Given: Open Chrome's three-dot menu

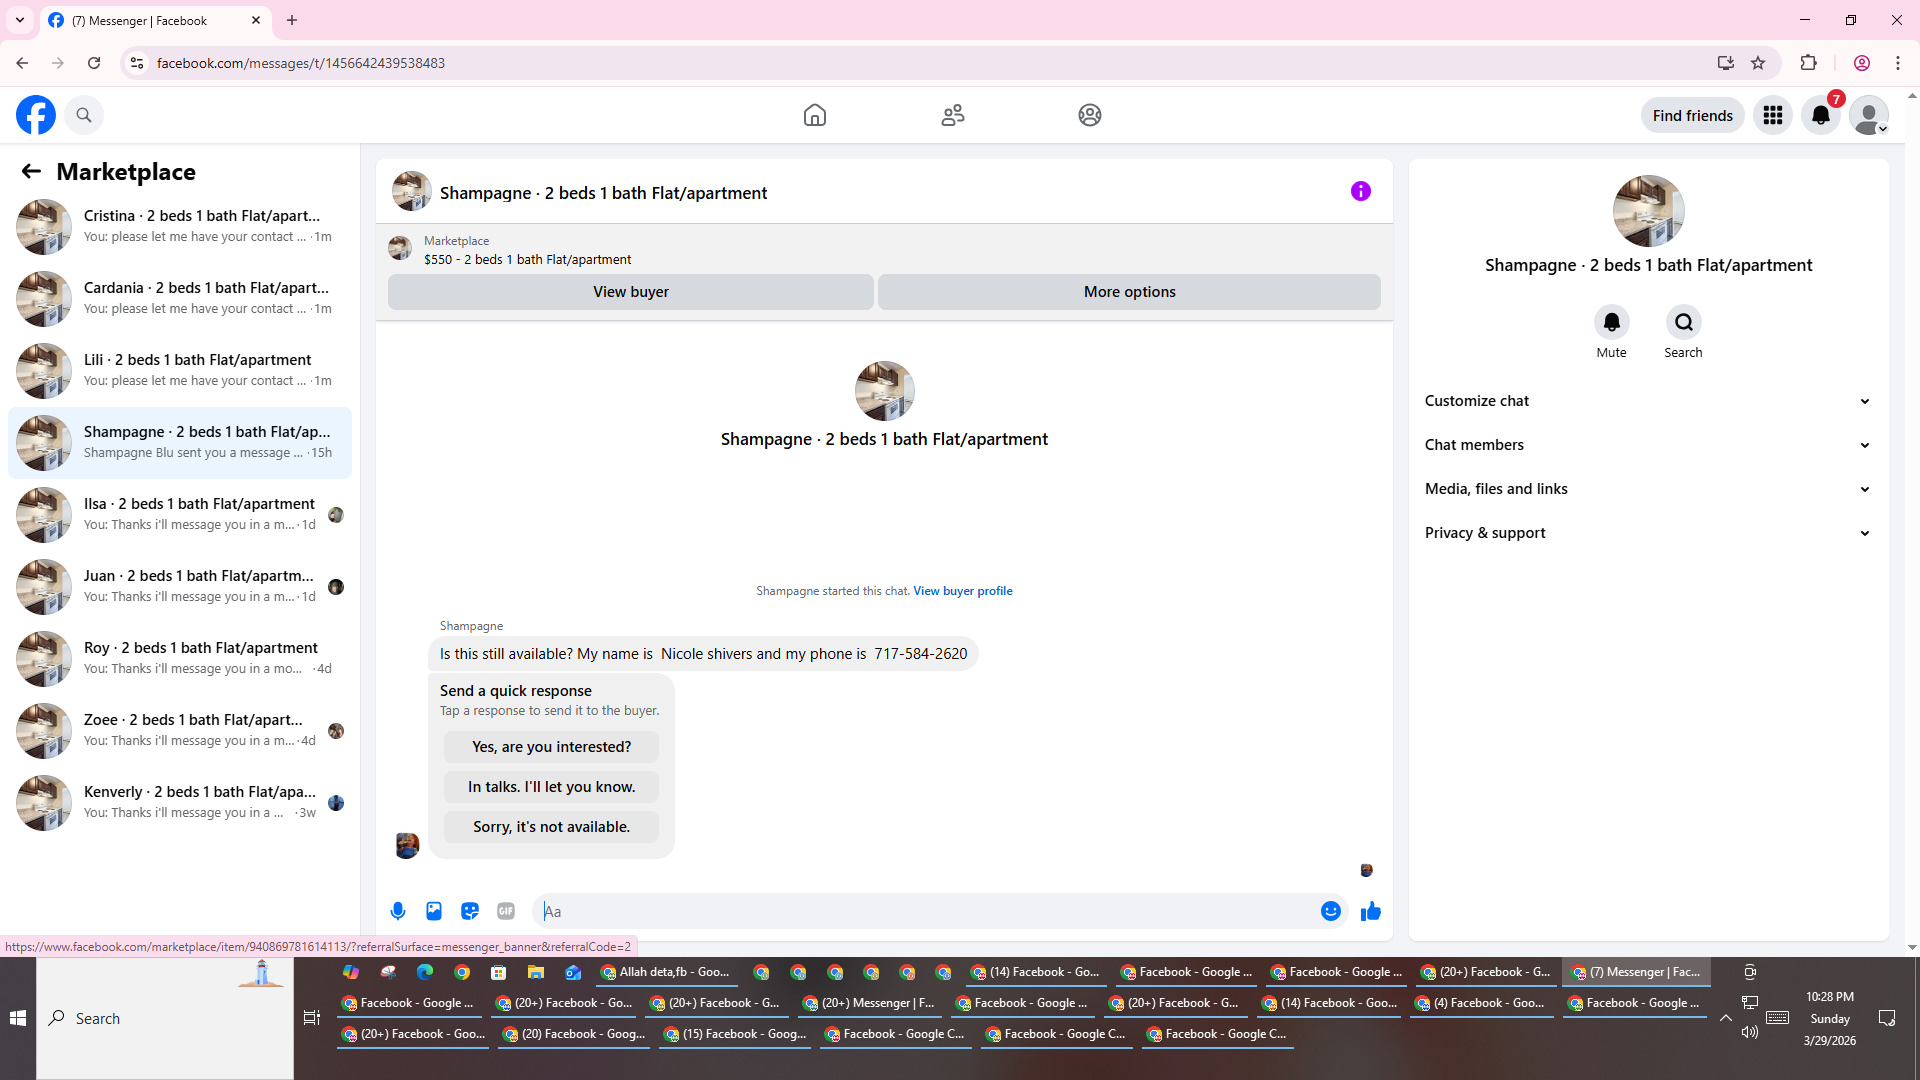Looking at the screenshot, I should pos(1898,63).
